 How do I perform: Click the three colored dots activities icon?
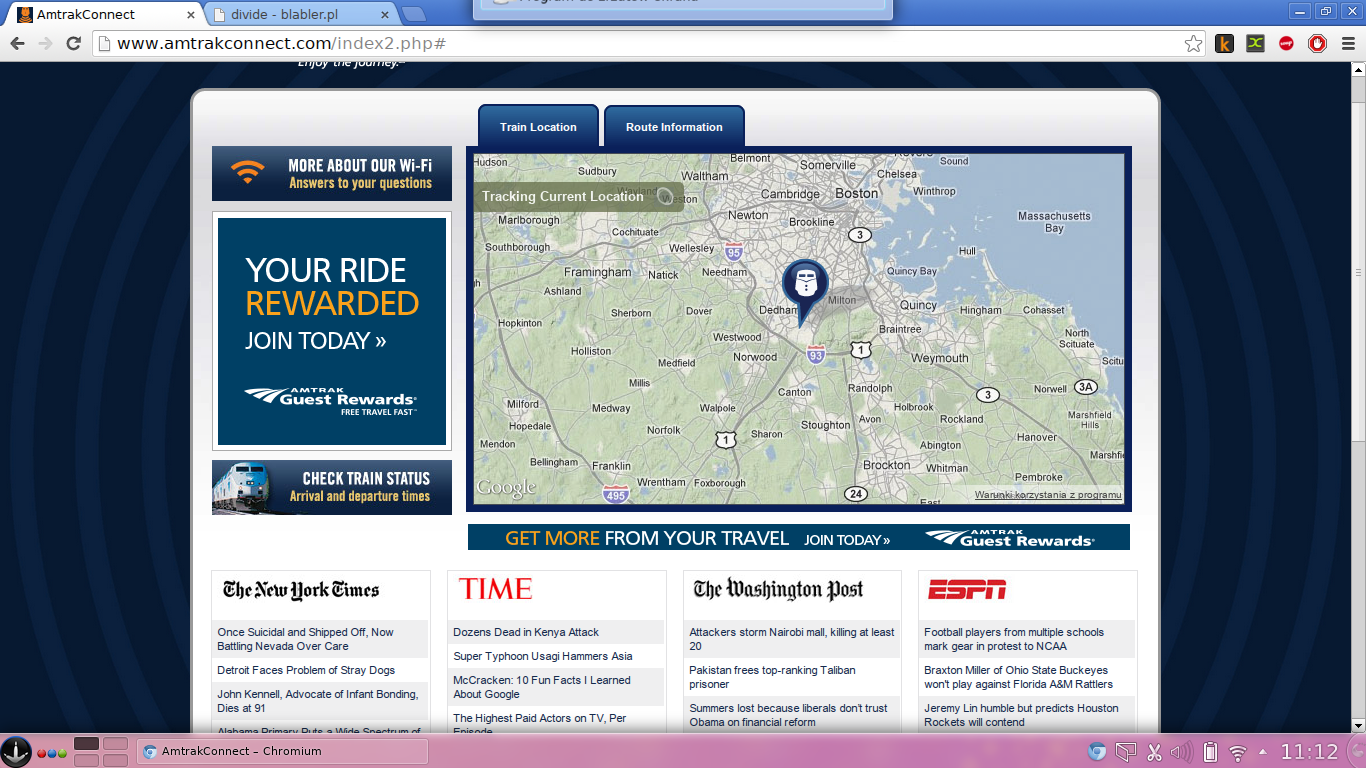(x=52, y=752)
